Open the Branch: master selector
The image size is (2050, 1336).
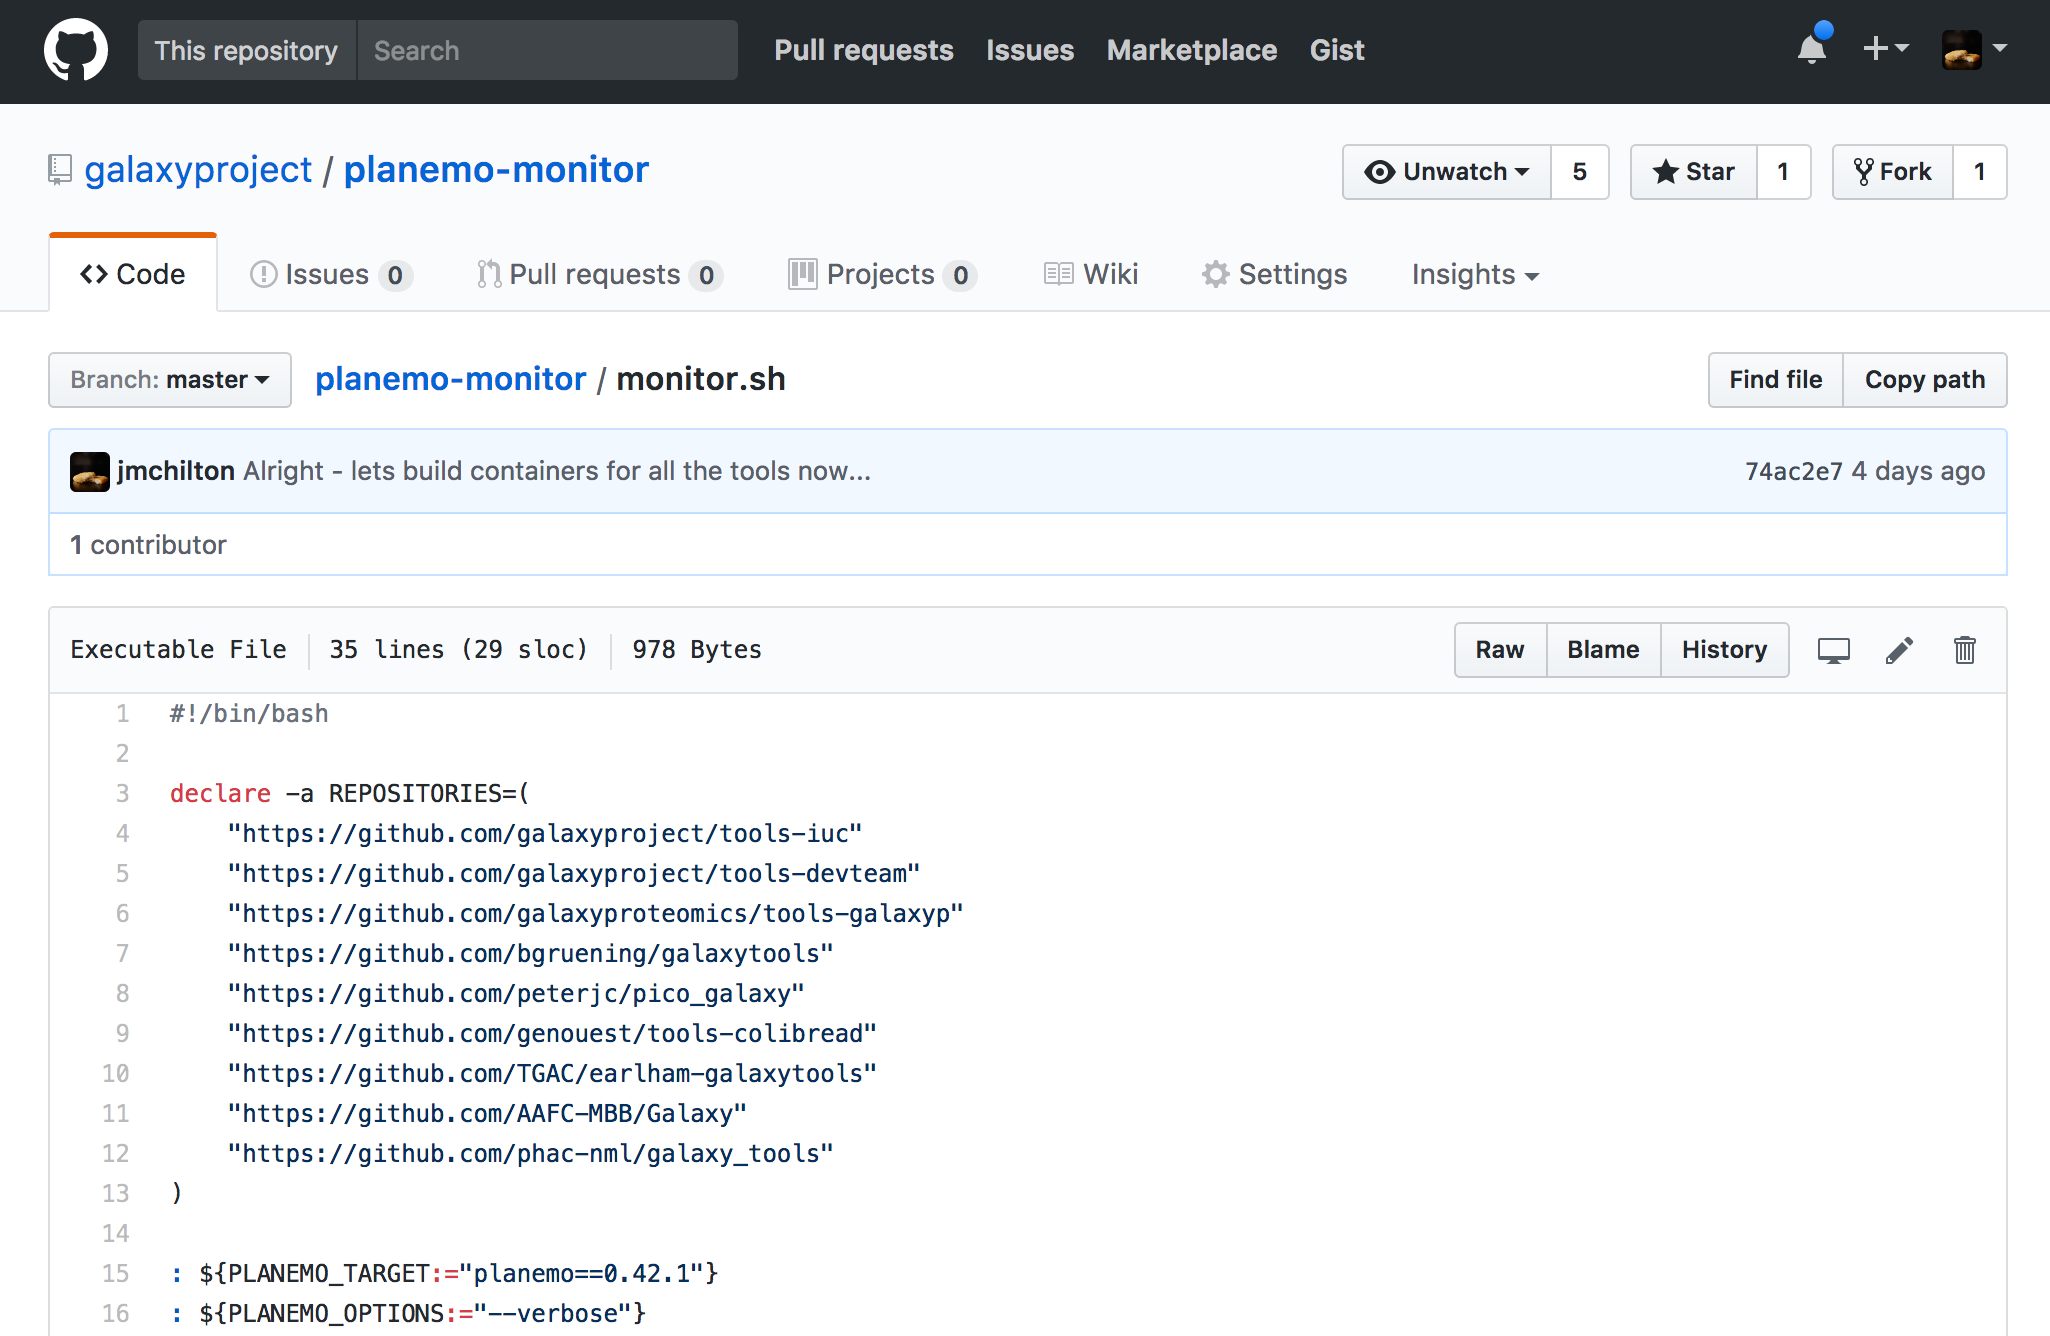pyautogui.click(x=170, y=380)
